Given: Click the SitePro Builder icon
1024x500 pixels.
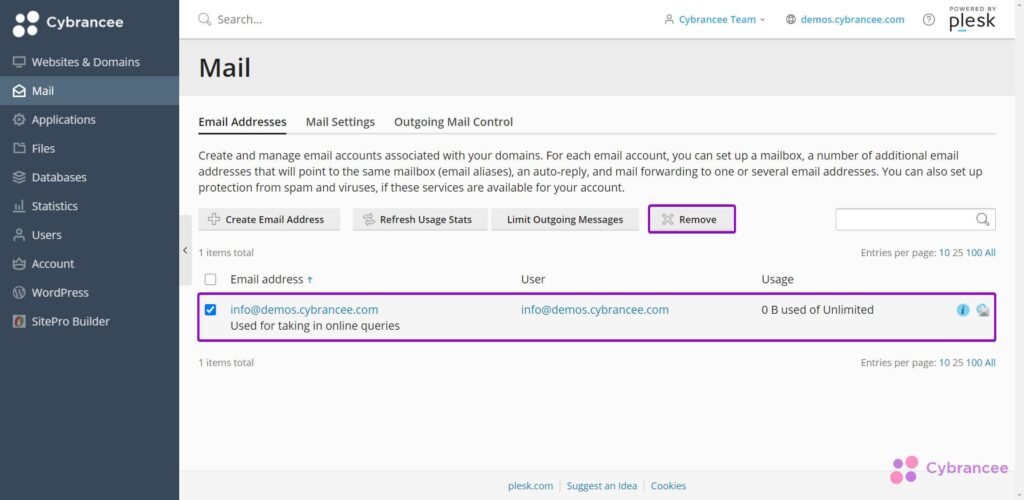Looking at the screenshot, I should 19,321.
